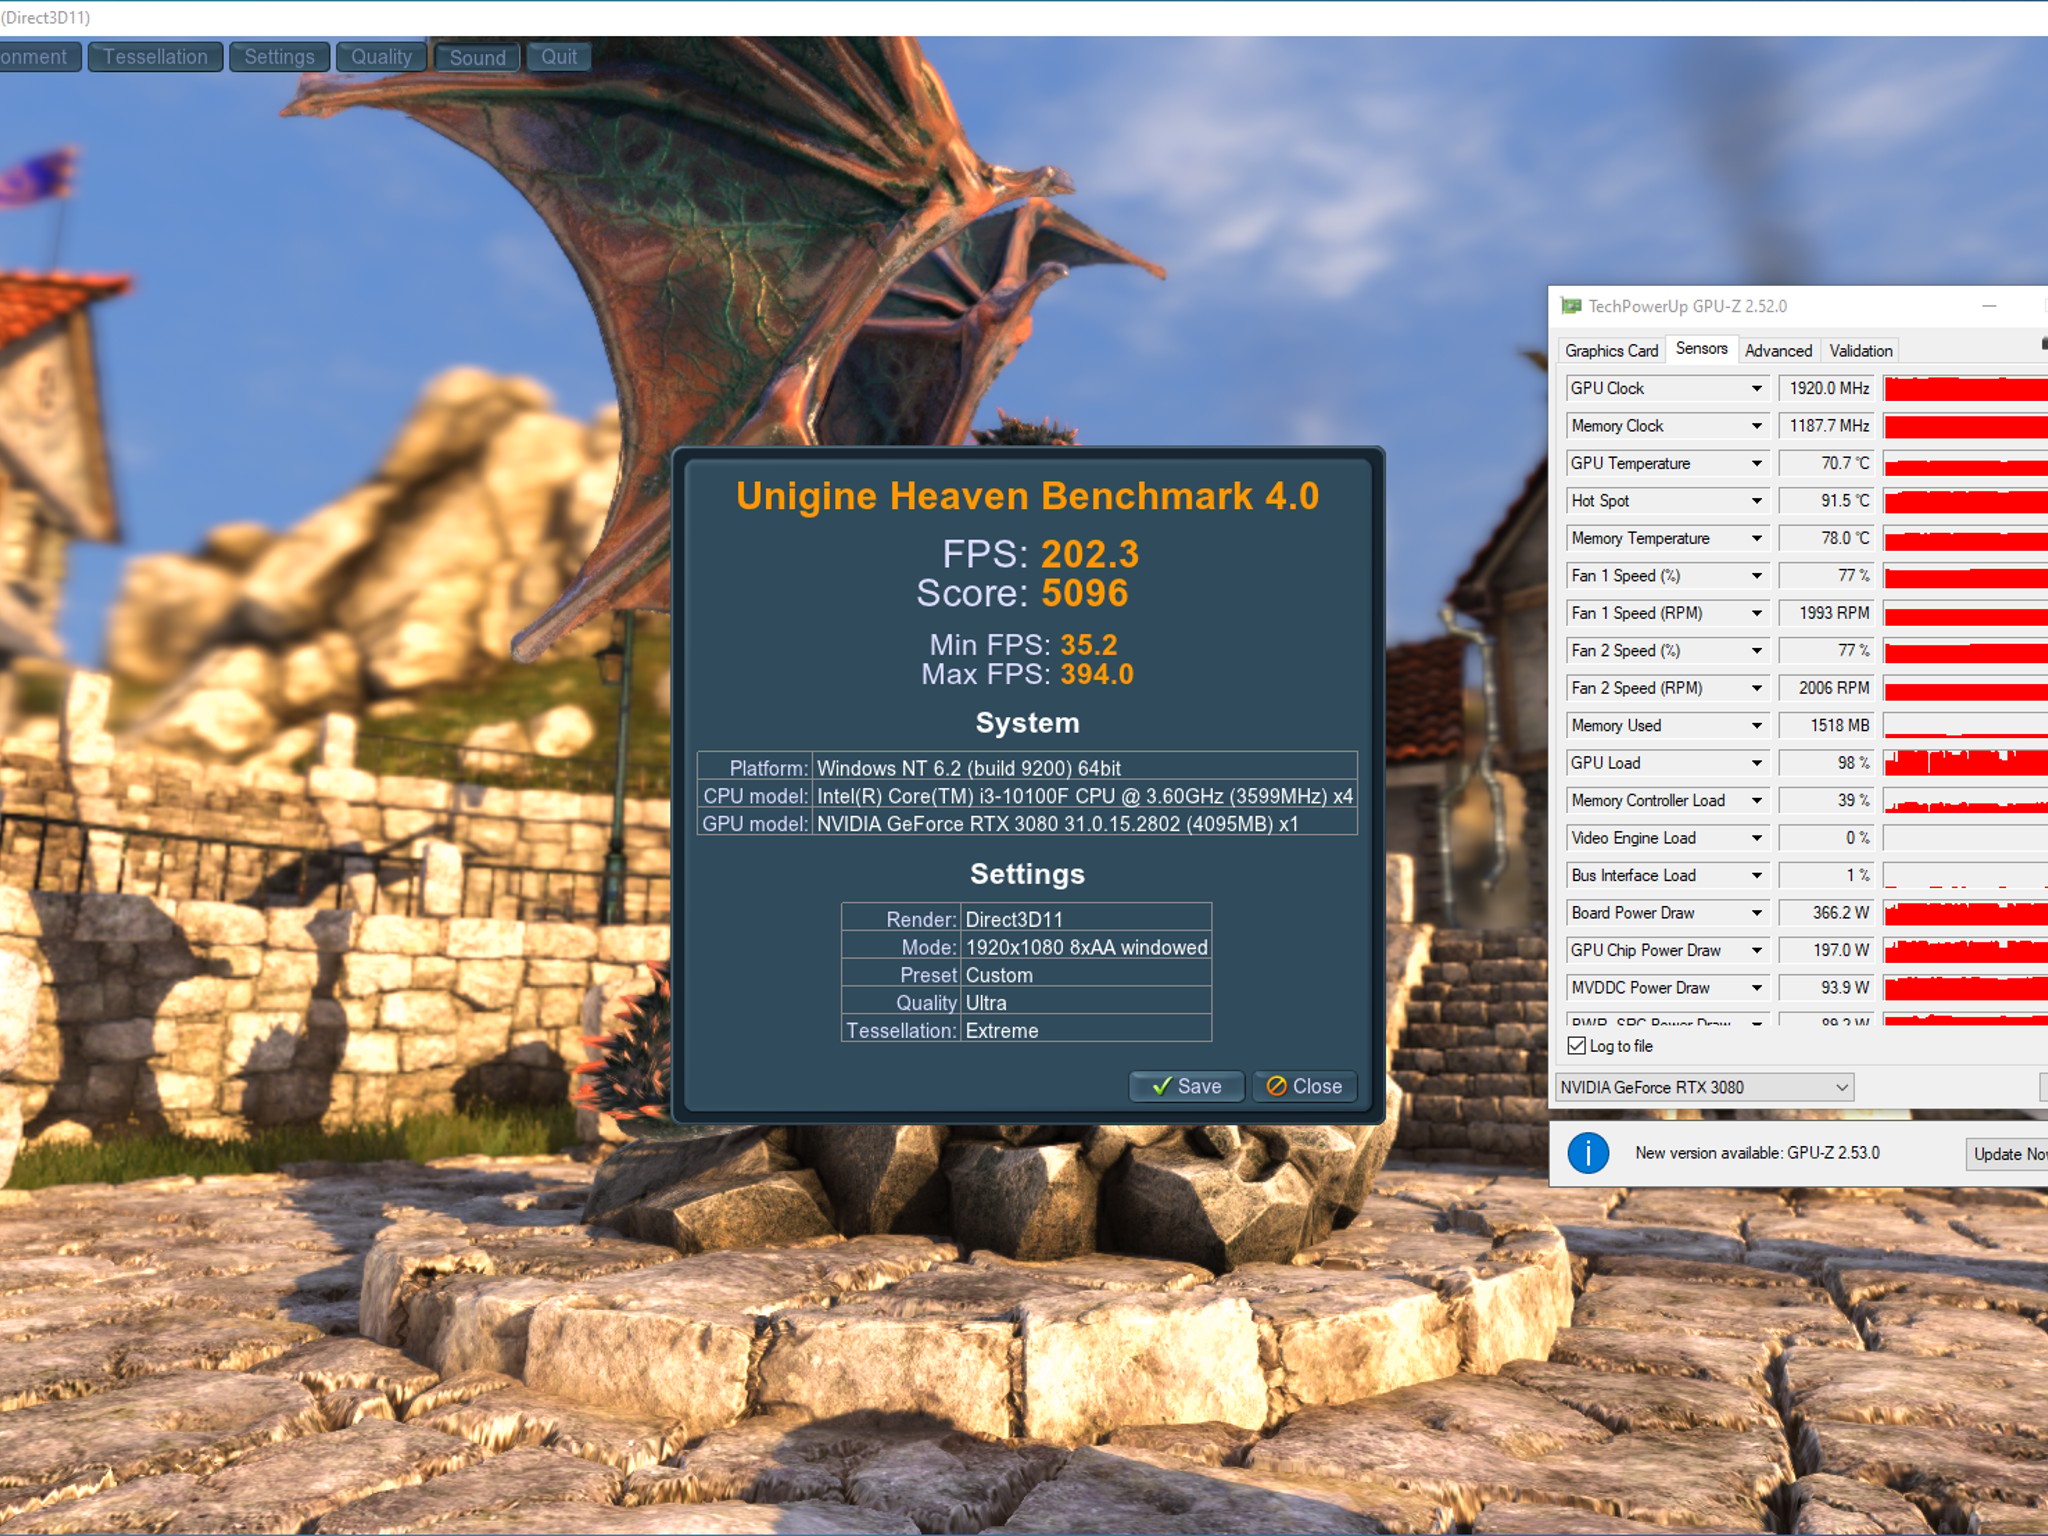This screenshot has width=2048, height=1536.
Task: Expand the Fan 2 Speed (RPM) dropdown
Action: [x=1757, y=688]
